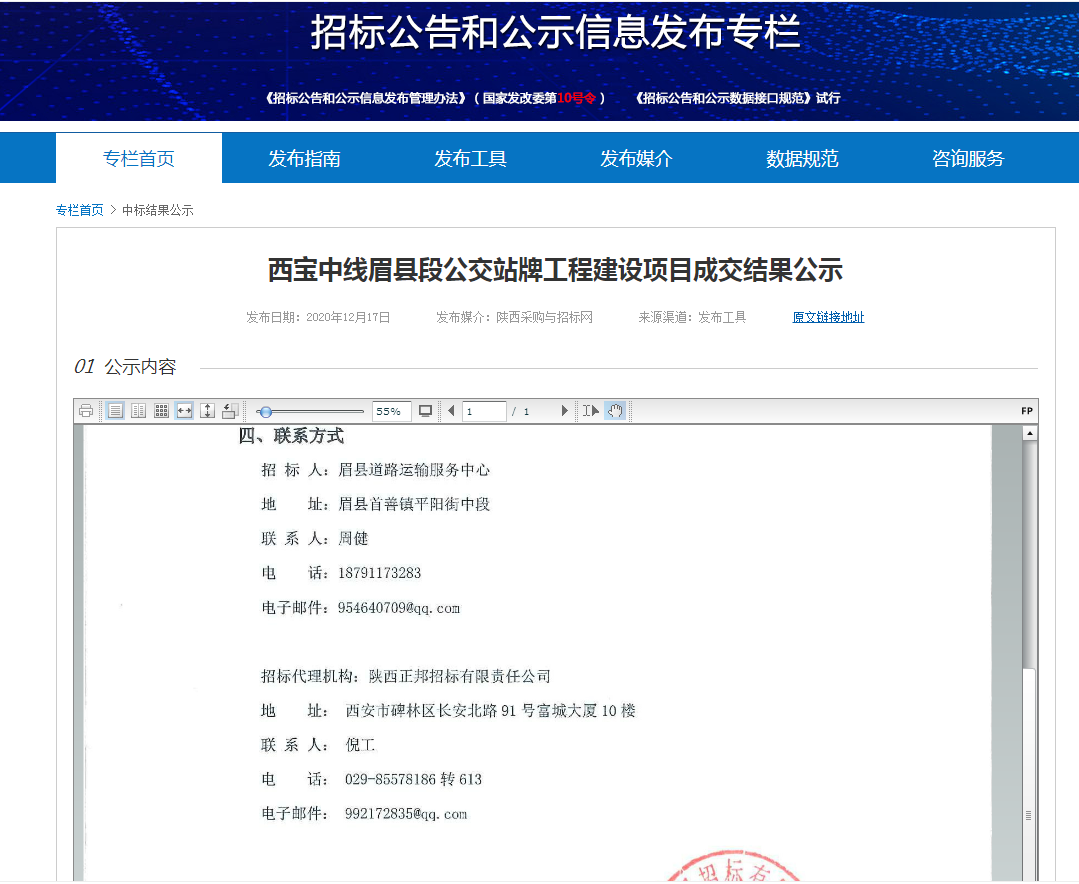Click the 专栏首页 breadcrumb link

pos(80,210)
